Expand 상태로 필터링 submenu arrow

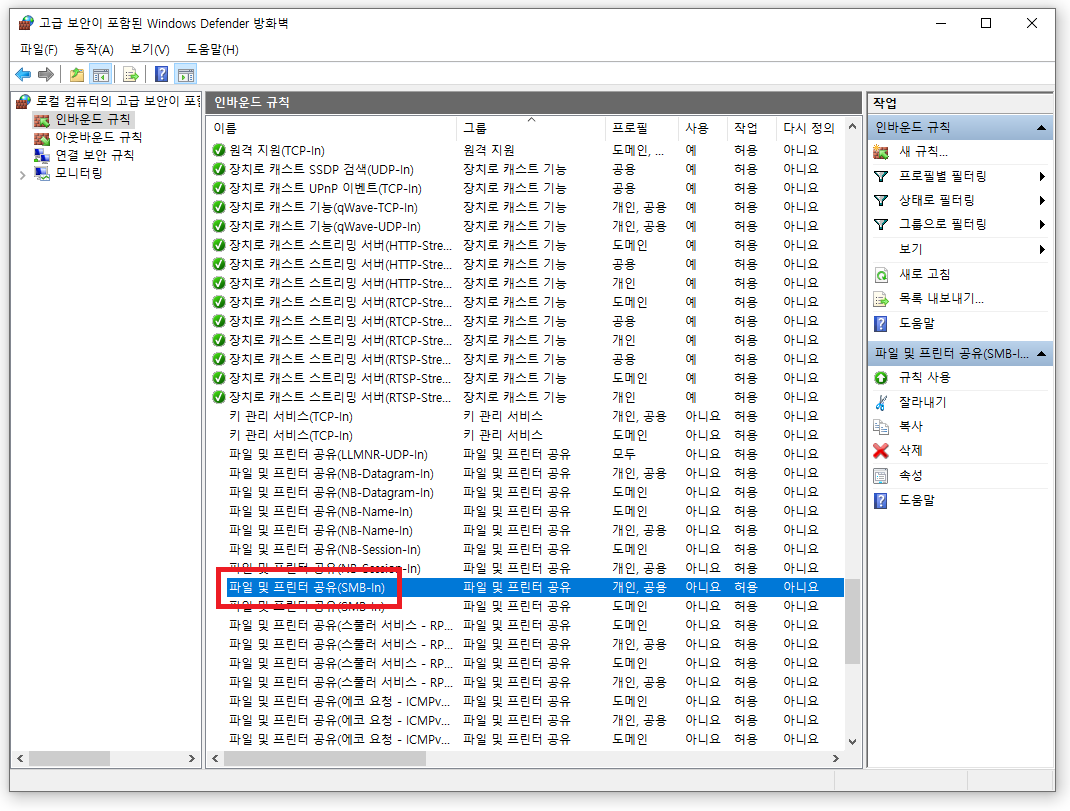click(x=1042, y=200)
